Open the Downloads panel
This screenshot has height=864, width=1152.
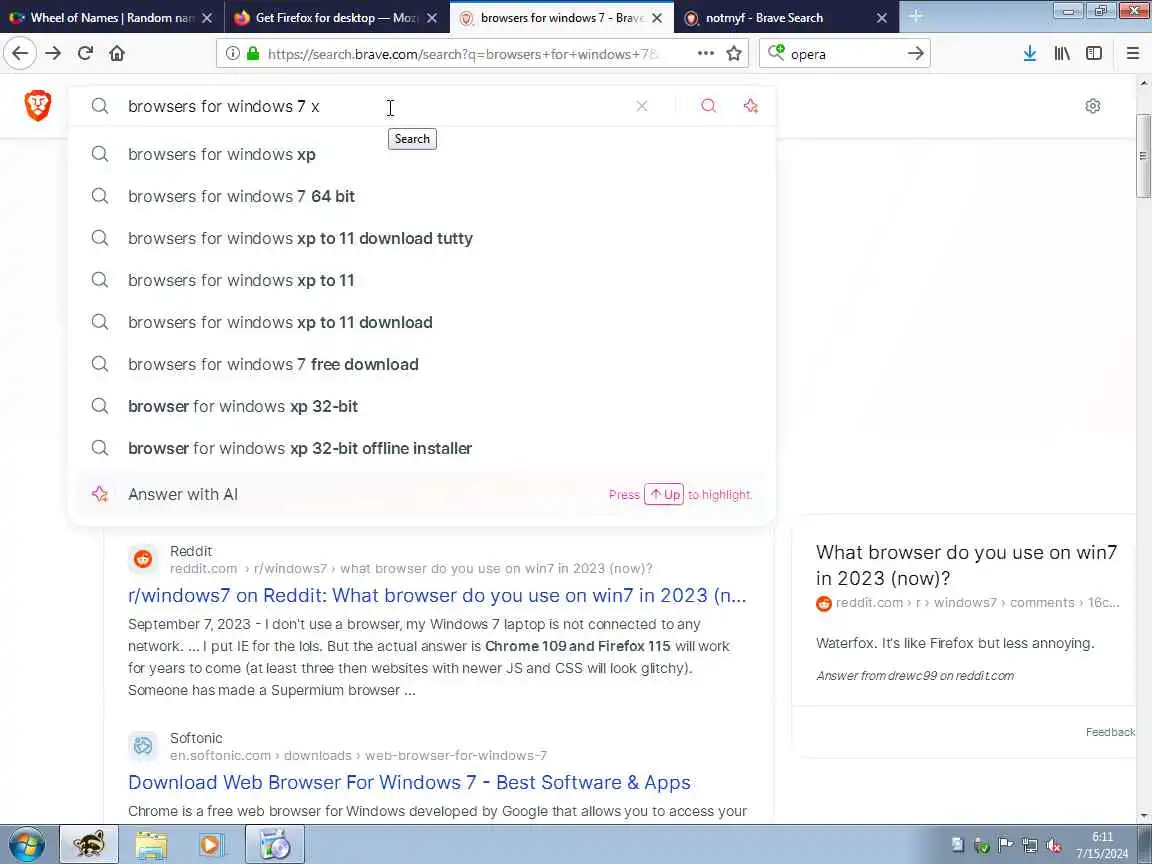click(x=1029, y=53)
